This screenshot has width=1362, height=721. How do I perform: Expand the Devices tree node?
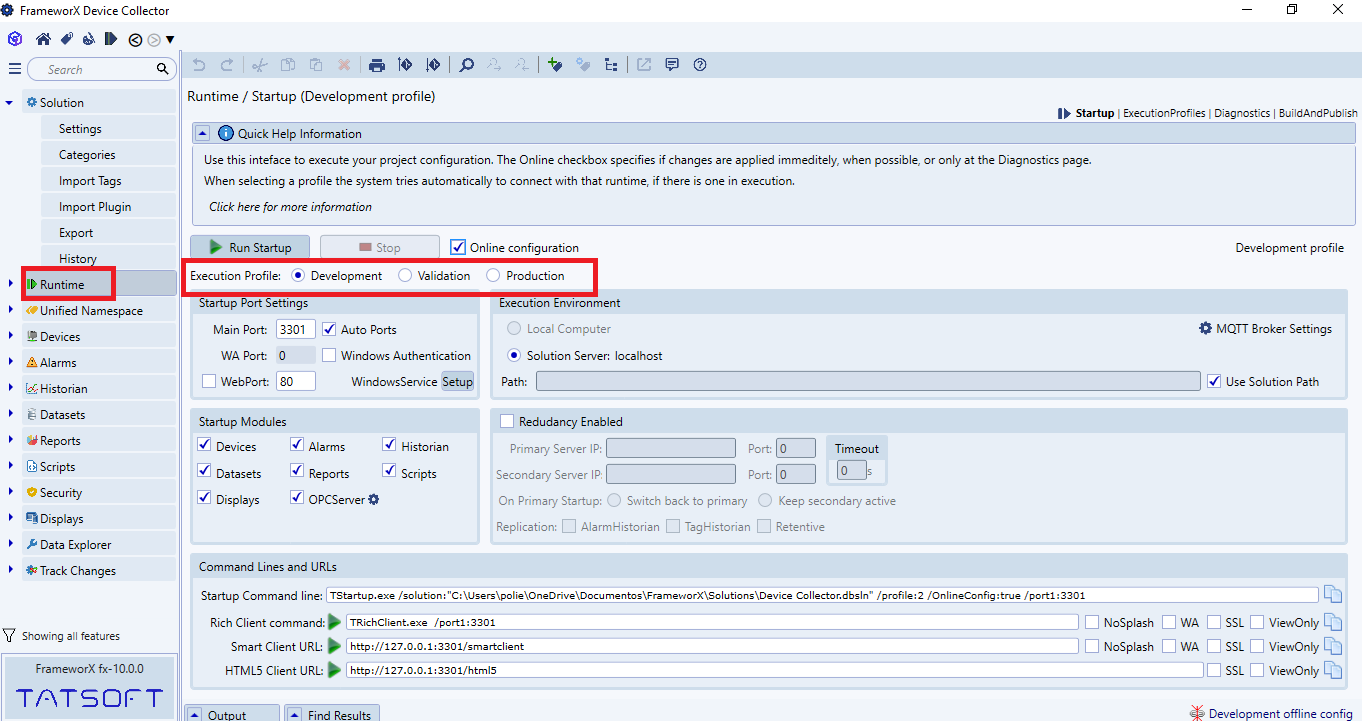pyautogui.click(x=9, y=337)
